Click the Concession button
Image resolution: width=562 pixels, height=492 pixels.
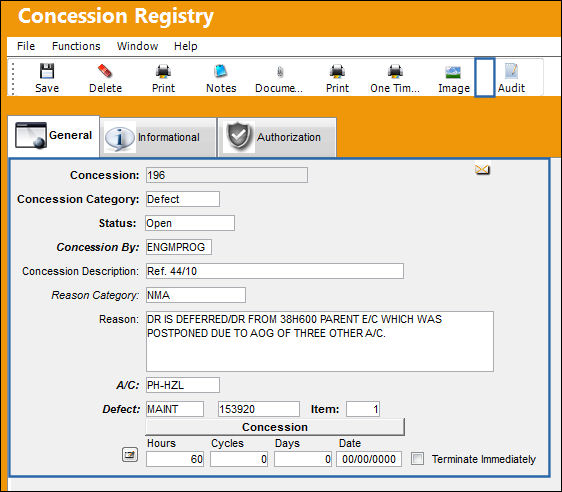(275, 427)
